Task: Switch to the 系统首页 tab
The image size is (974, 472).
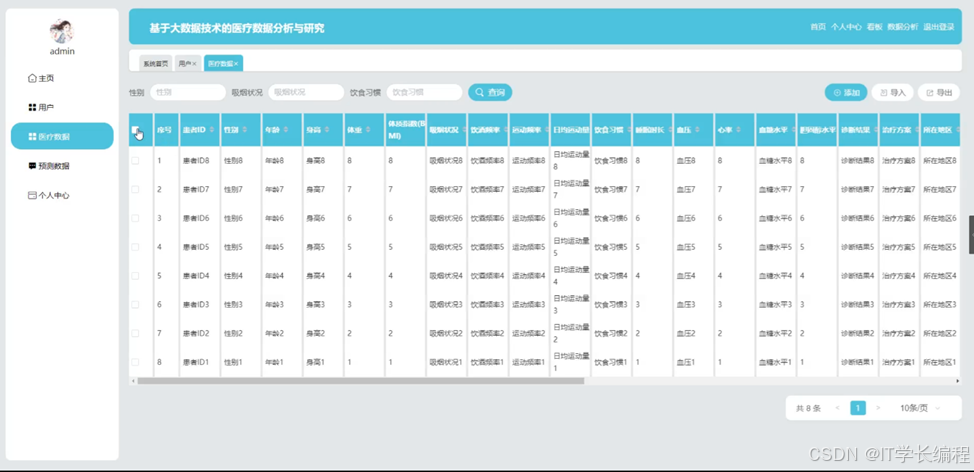Action: click(156, 63)
